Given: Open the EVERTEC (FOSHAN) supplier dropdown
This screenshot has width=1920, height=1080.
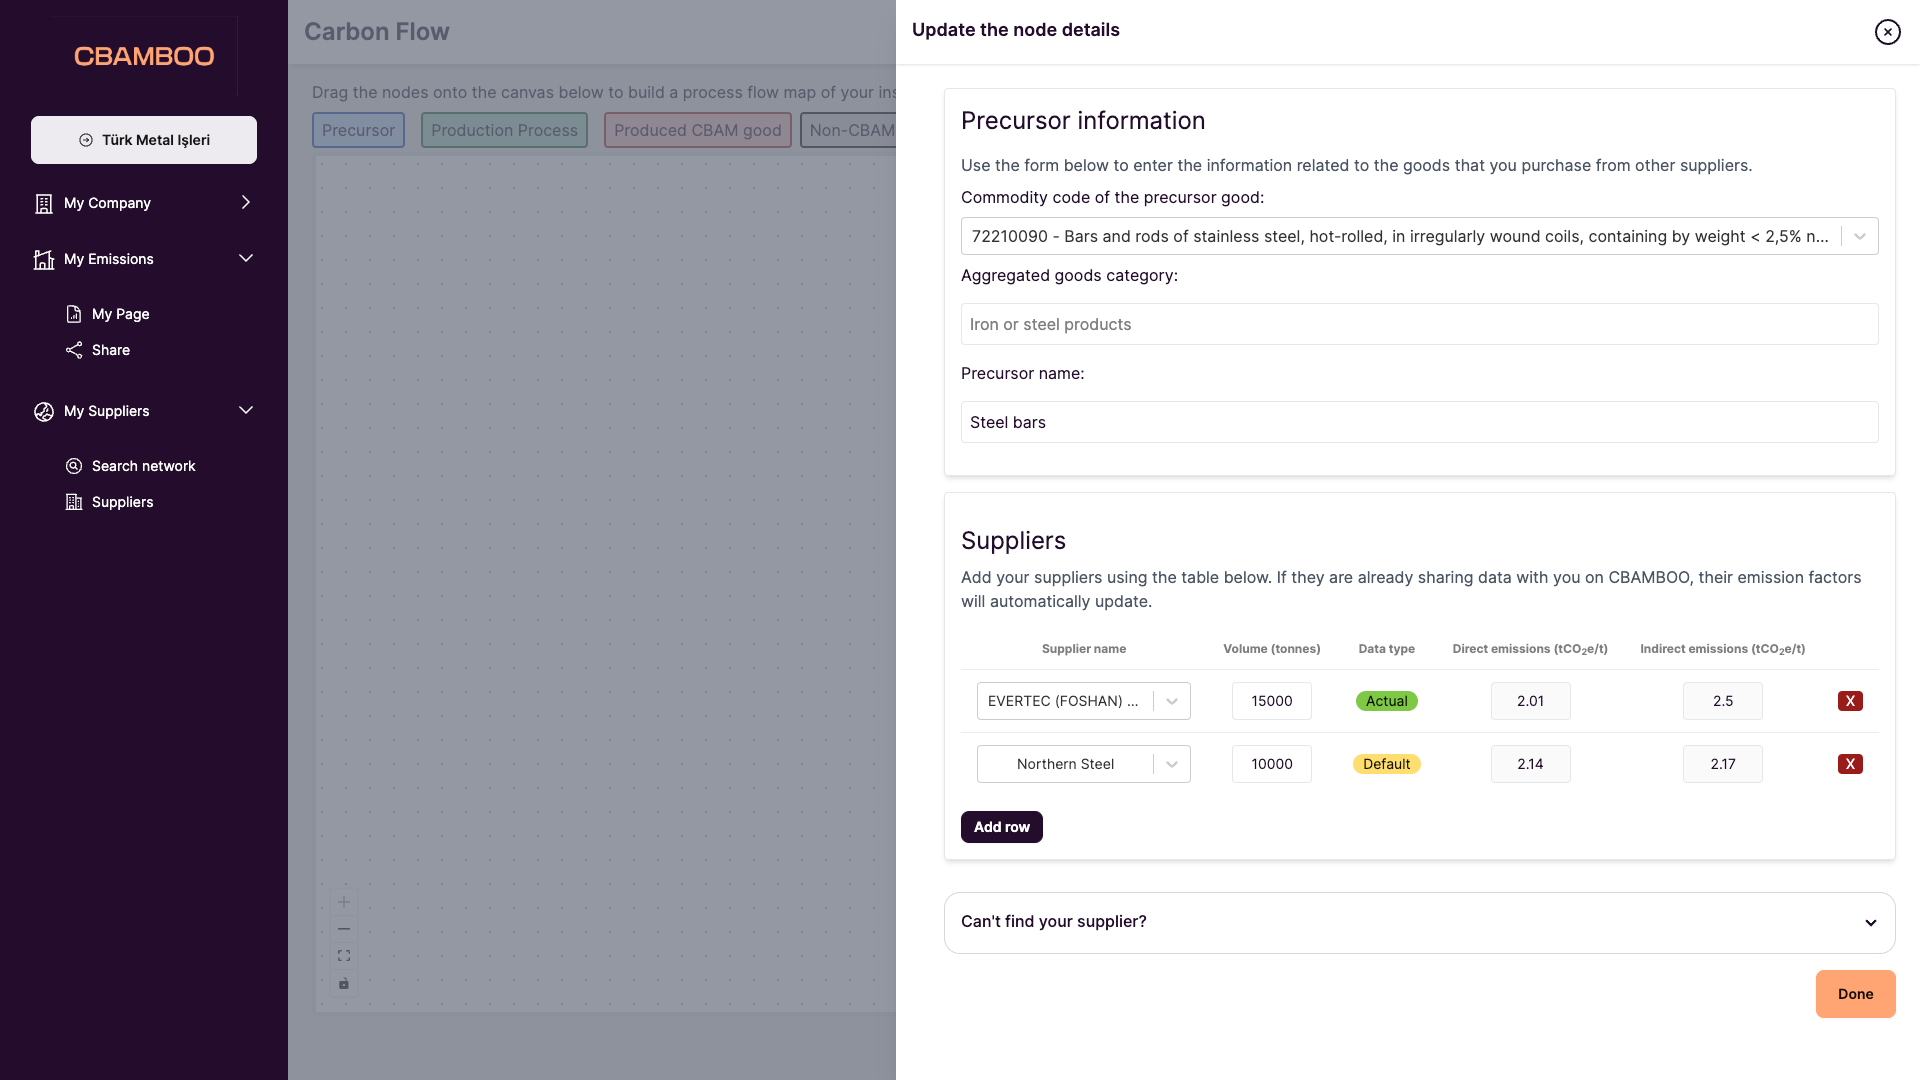Looking at the screenshot, I should [x=1171, y=701].
